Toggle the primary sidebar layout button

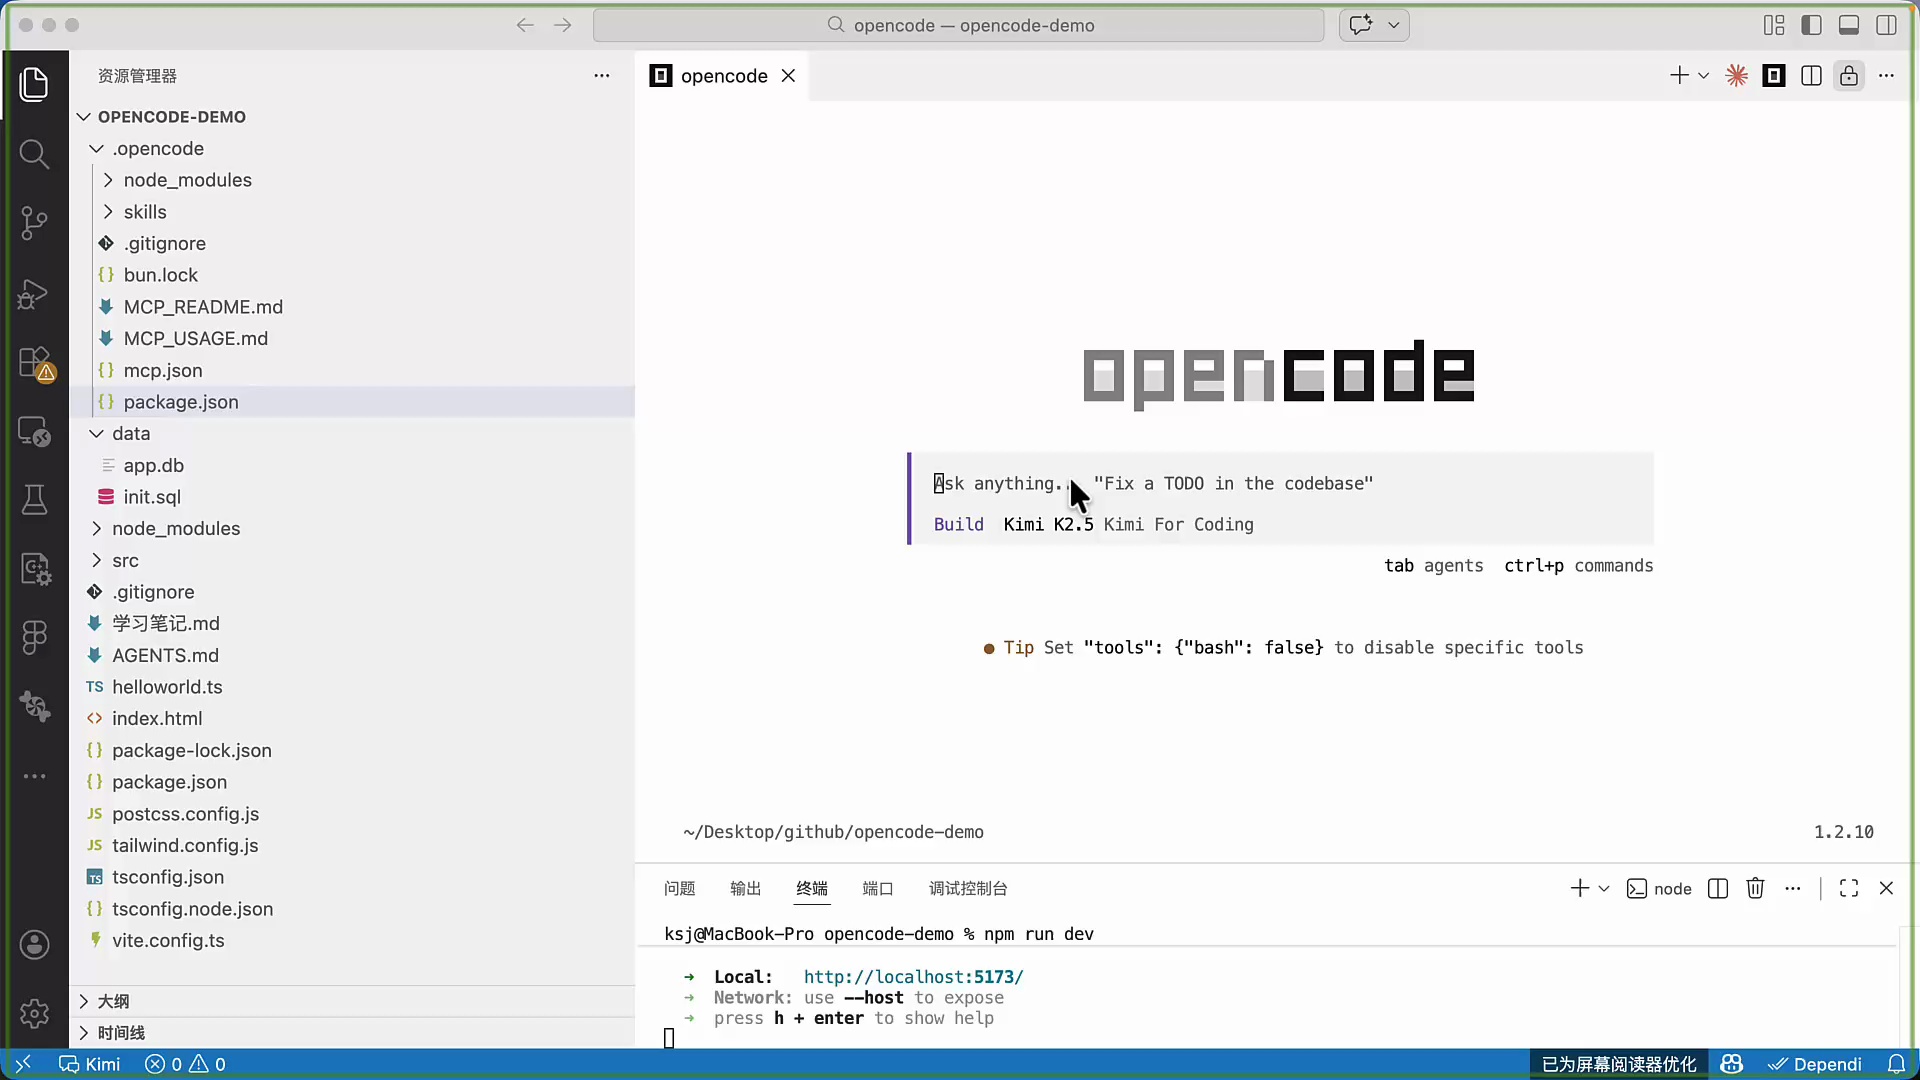1811,25
